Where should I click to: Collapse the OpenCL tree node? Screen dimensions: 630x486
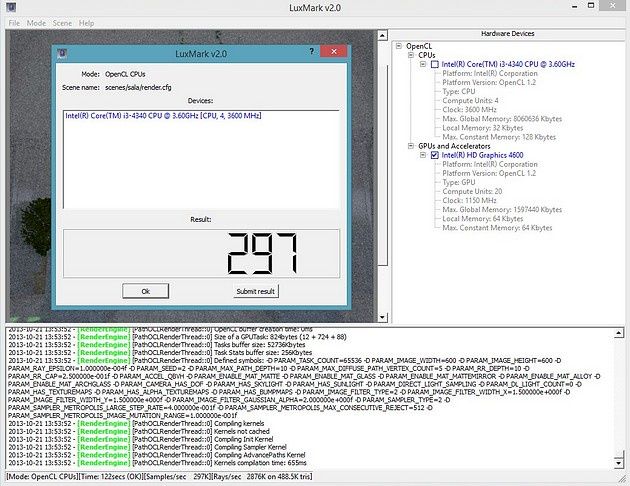[399, 46]
